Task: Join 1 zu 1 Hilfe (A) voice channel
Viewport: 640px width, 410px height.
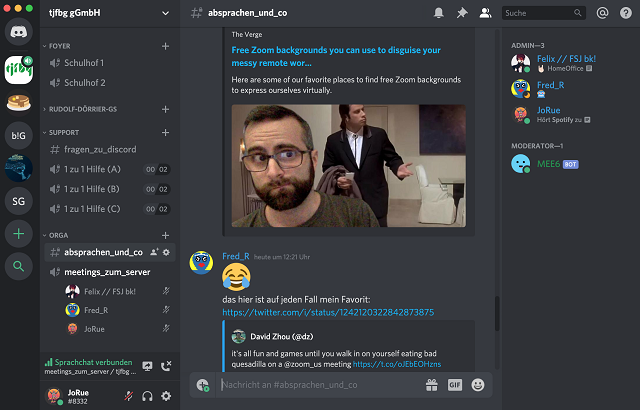Action: tap(110, 169)
